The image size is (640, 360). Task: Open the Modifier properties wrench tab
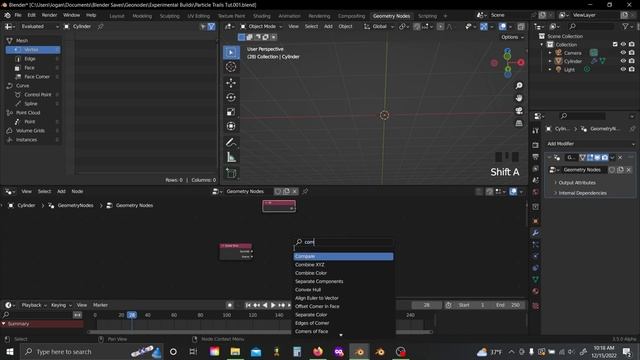536,233
